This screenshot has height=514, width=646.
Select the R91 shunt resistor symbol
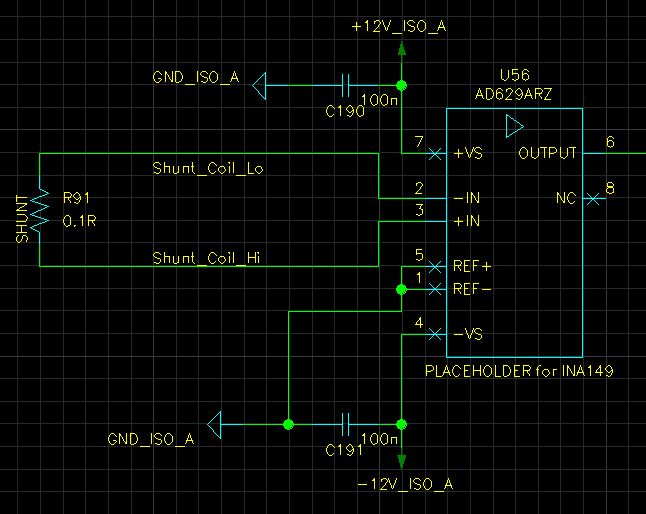coord(40,210)
